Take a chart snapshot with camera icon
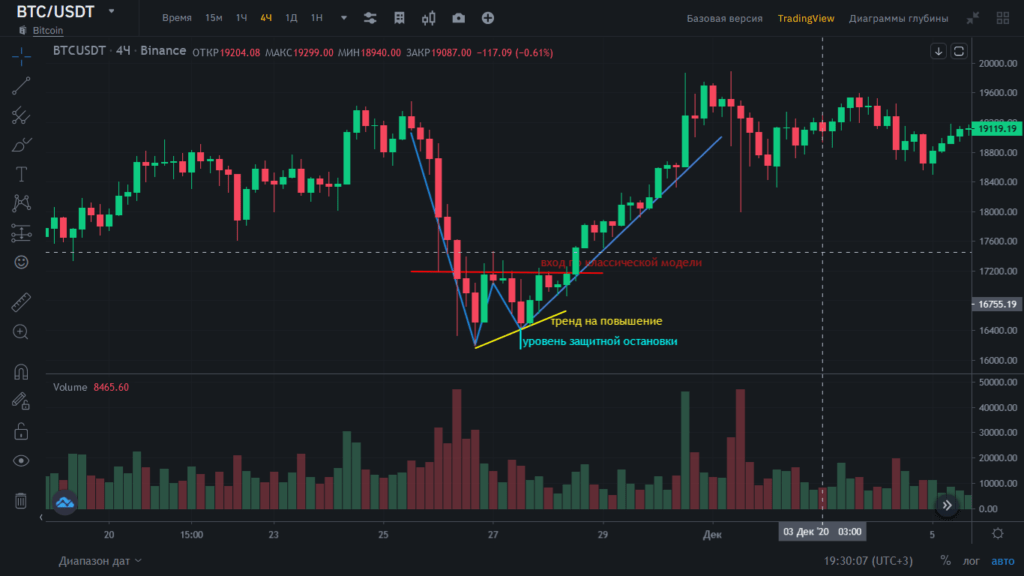1024x576 pixels. coord(458,18)
